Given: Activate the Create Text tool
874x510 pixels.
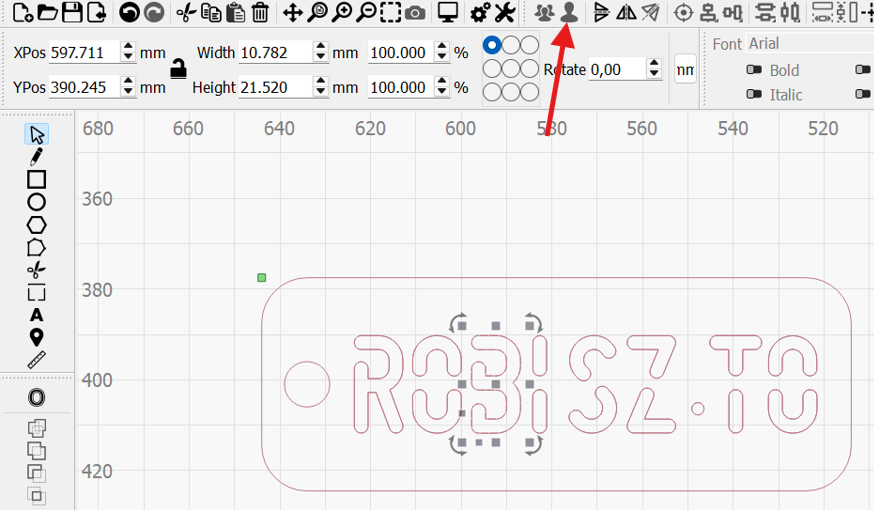Looking at the screenshot, I should click(x=36, y=315).
